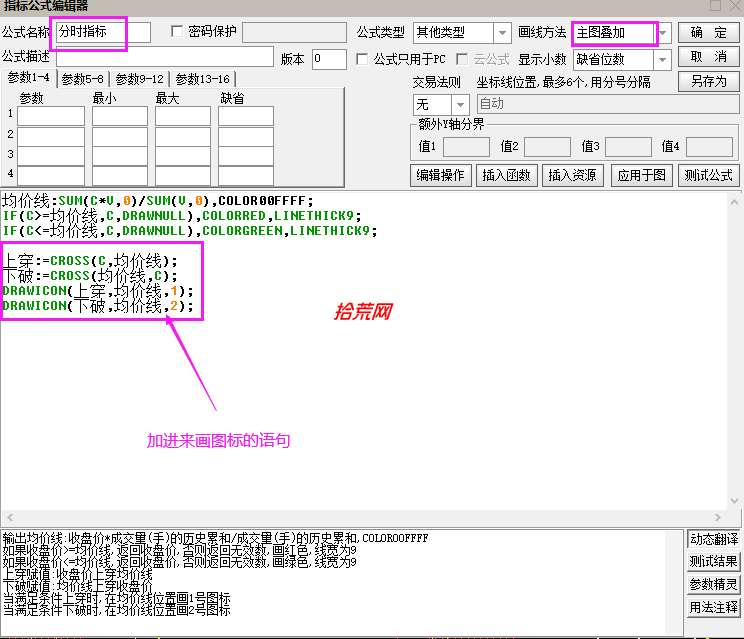Click the line DRAWICON(上穿,均价线,1)
The image size is (744, 639).
98,291
